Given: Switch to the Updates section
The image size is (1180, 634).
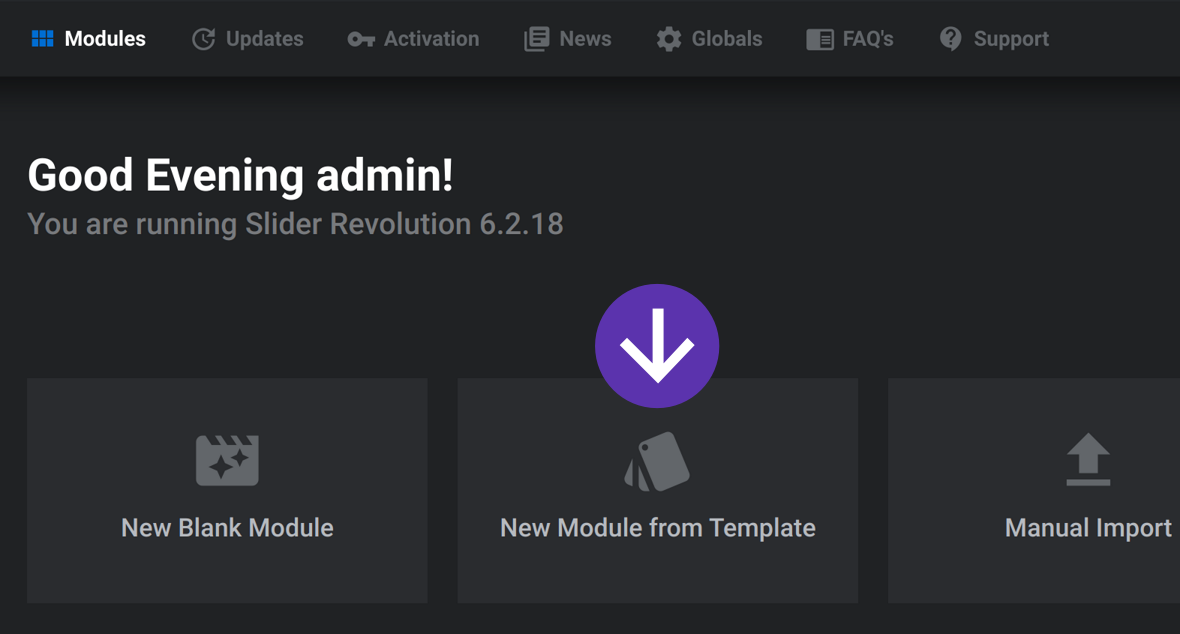Looking at the screenshot, I should [x=247, y=38].
